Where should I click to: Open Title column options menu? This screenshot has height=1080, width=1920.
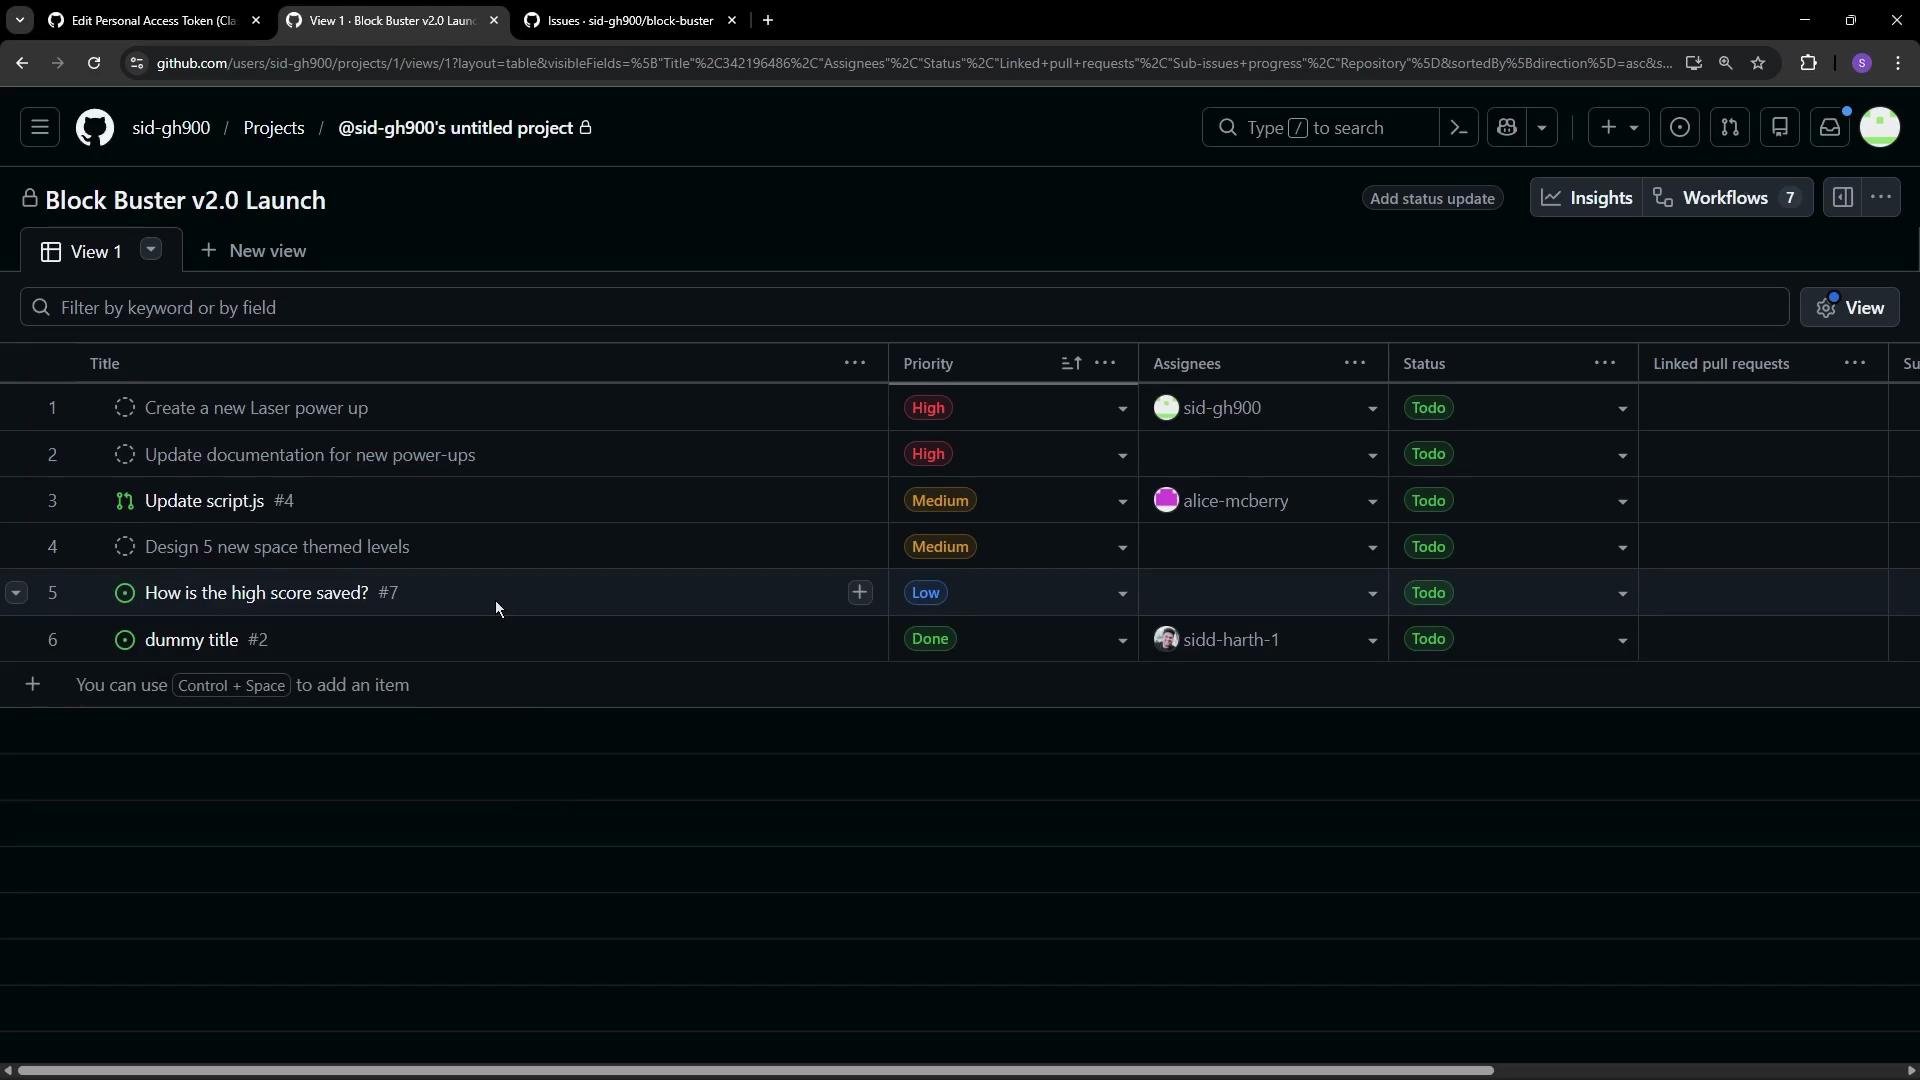(855, 363)
